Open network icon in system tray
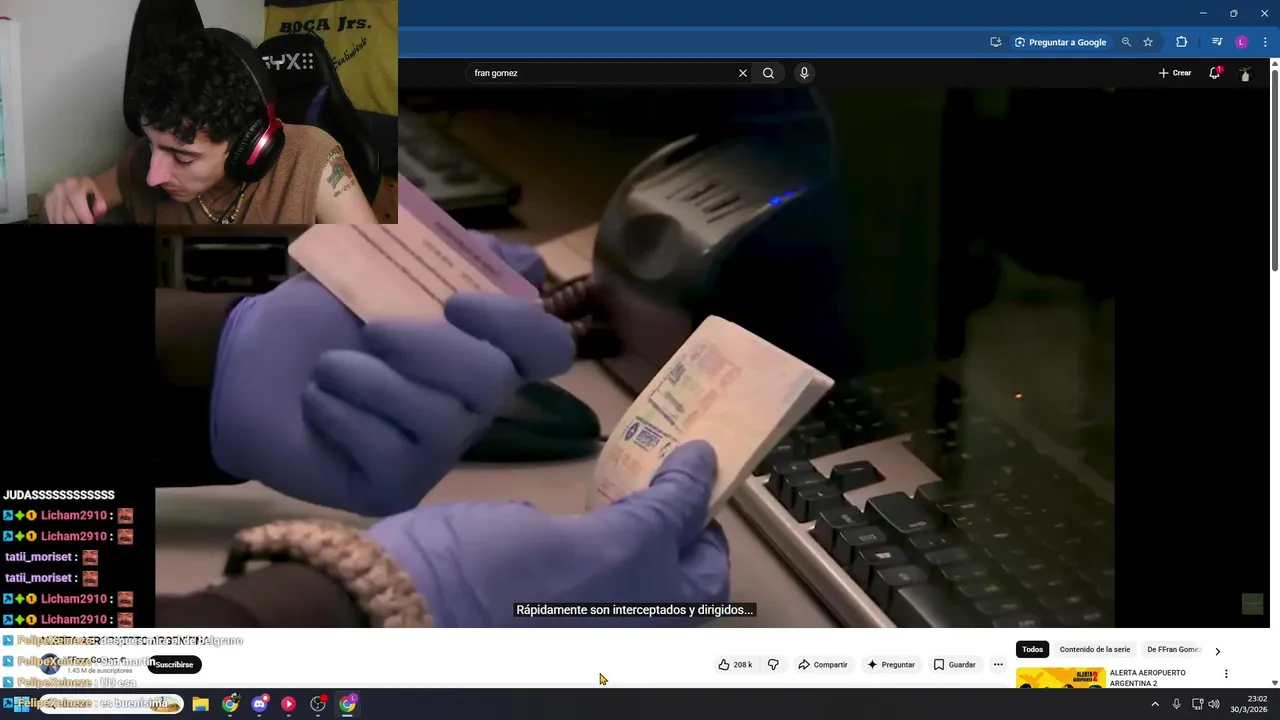The height and width of the screenshot is (720, 1280). 1197,704
